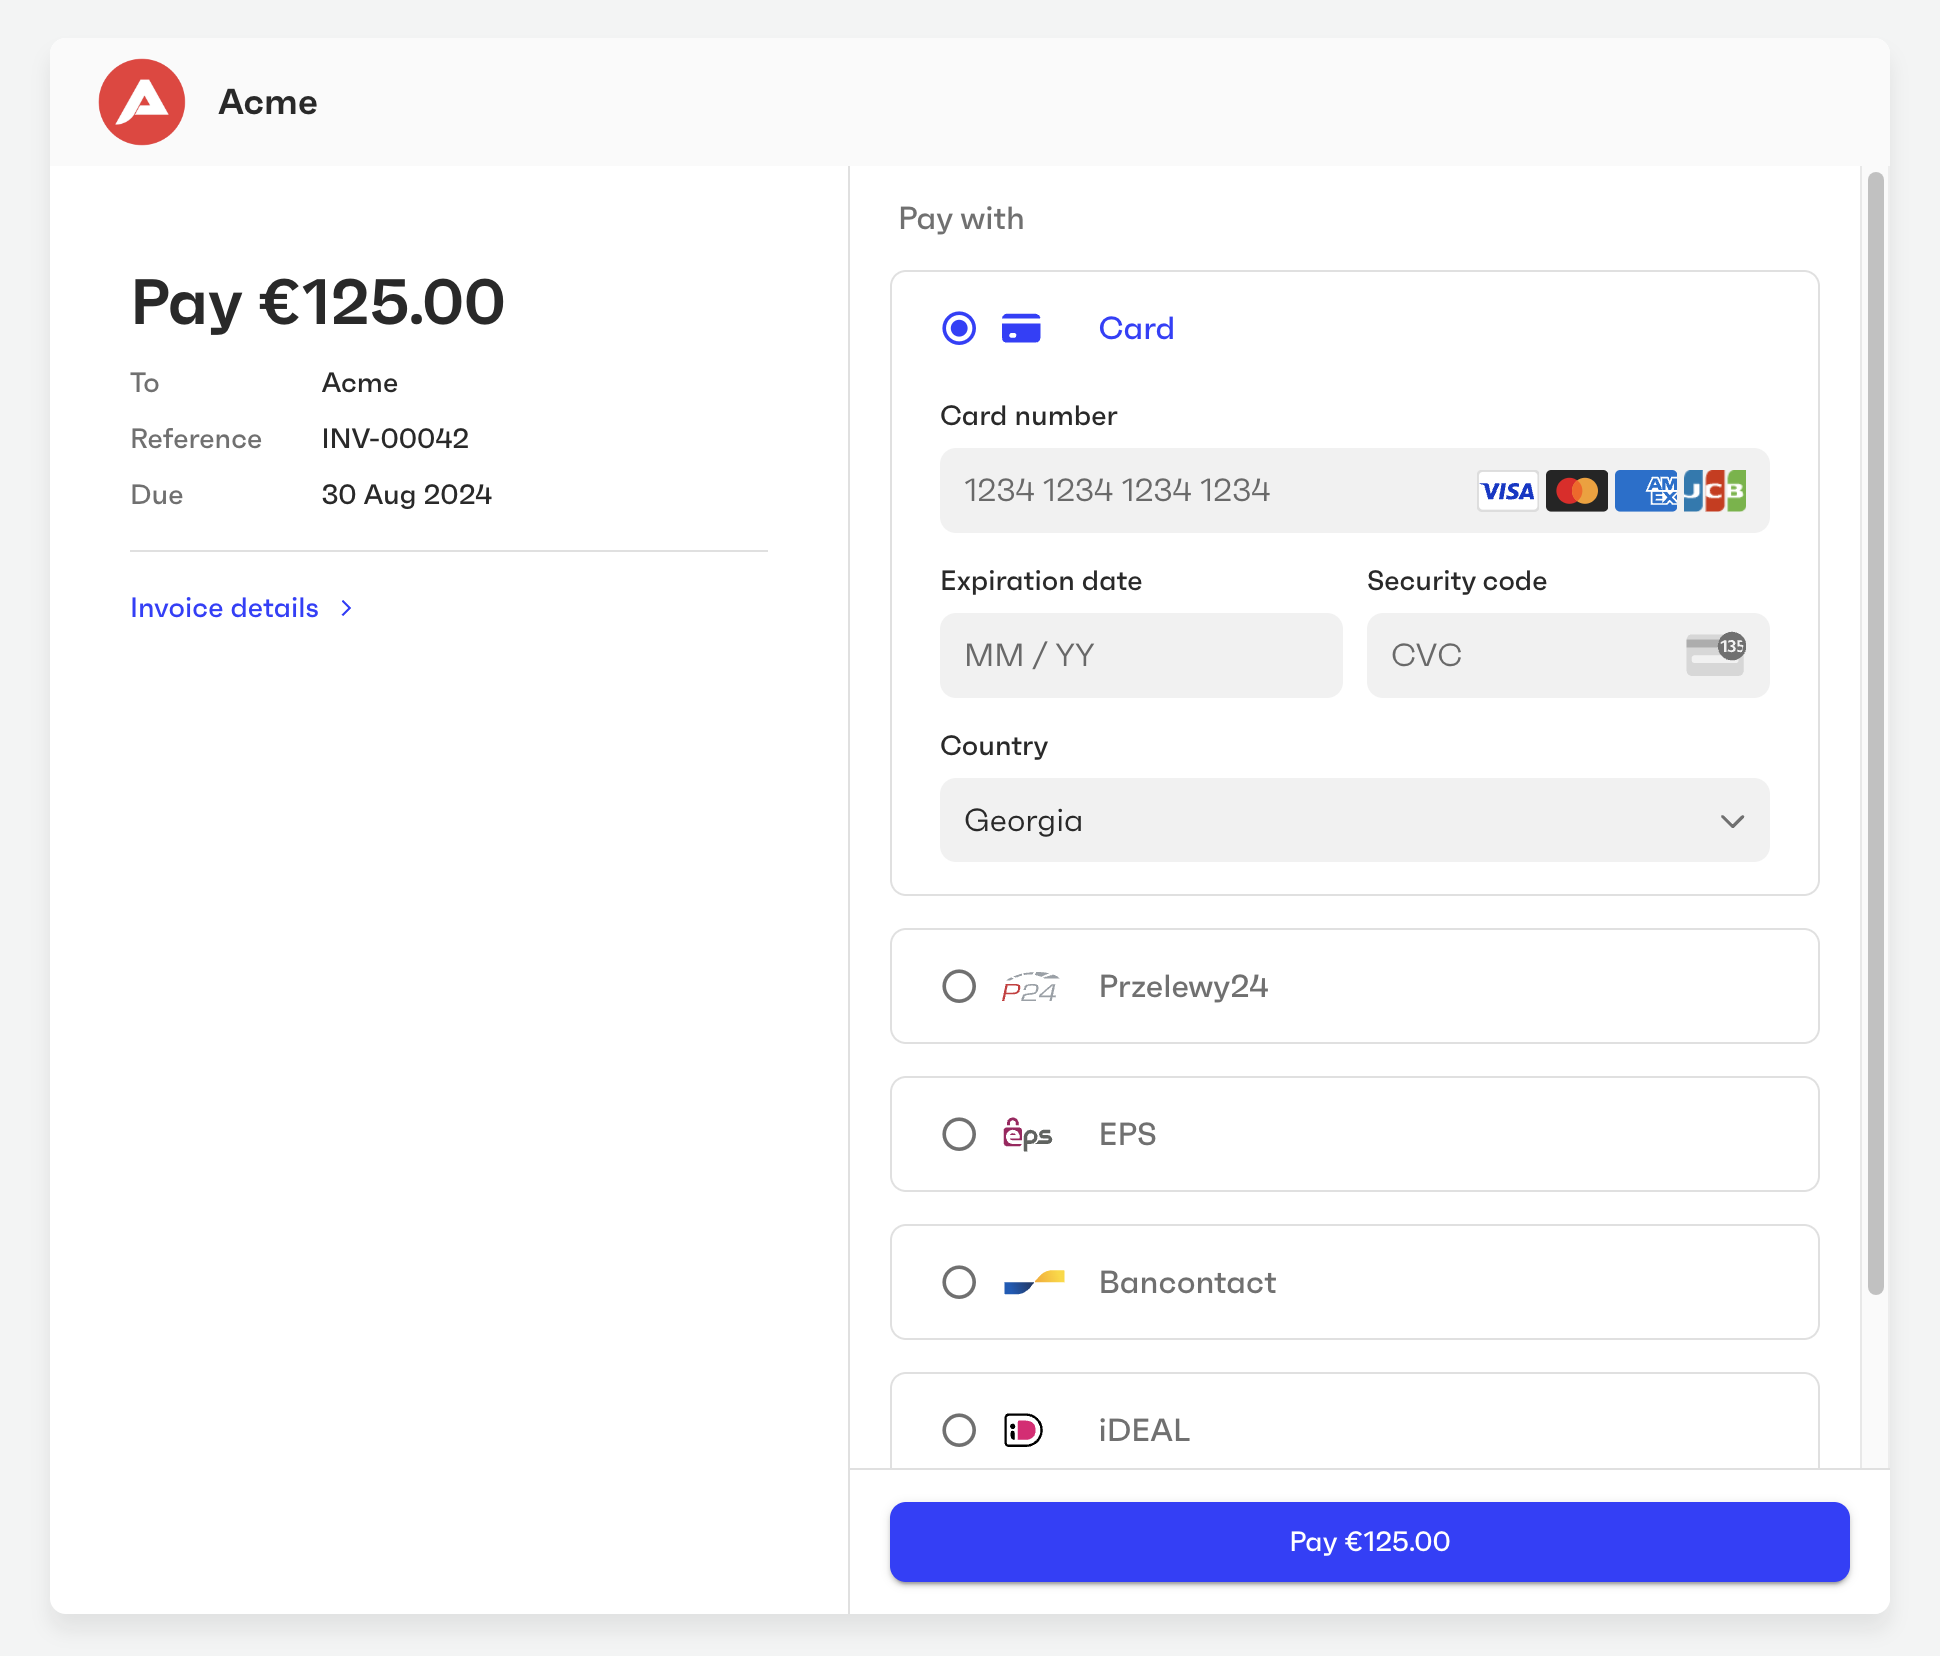
Task: Click the Country dropdown chevron arrow
Action: point(1732,821)
